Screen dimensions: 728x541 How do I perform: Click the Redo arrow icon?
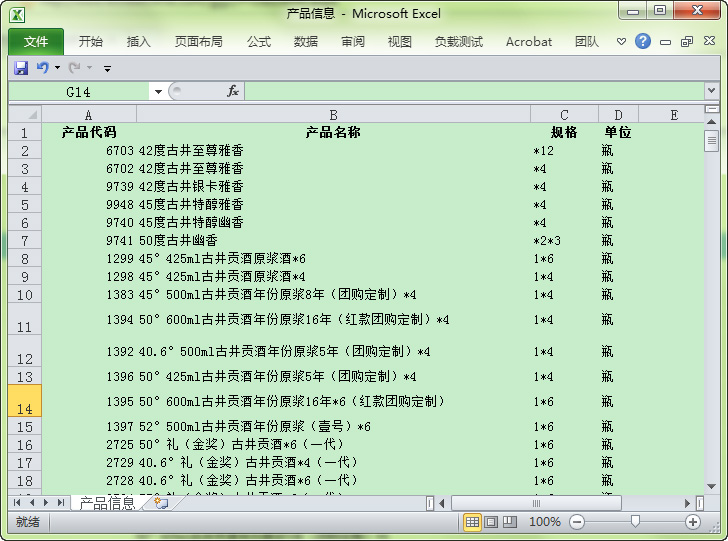click(74, 68)
